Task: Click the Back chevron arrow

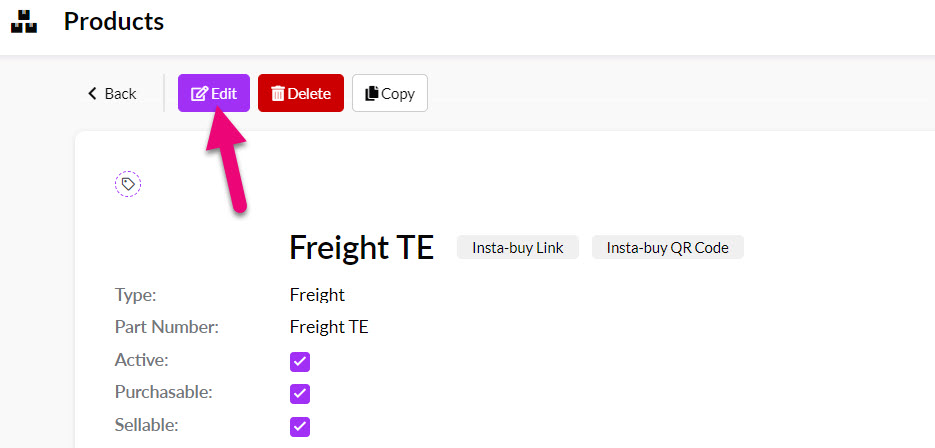Action: click(92, 94)
